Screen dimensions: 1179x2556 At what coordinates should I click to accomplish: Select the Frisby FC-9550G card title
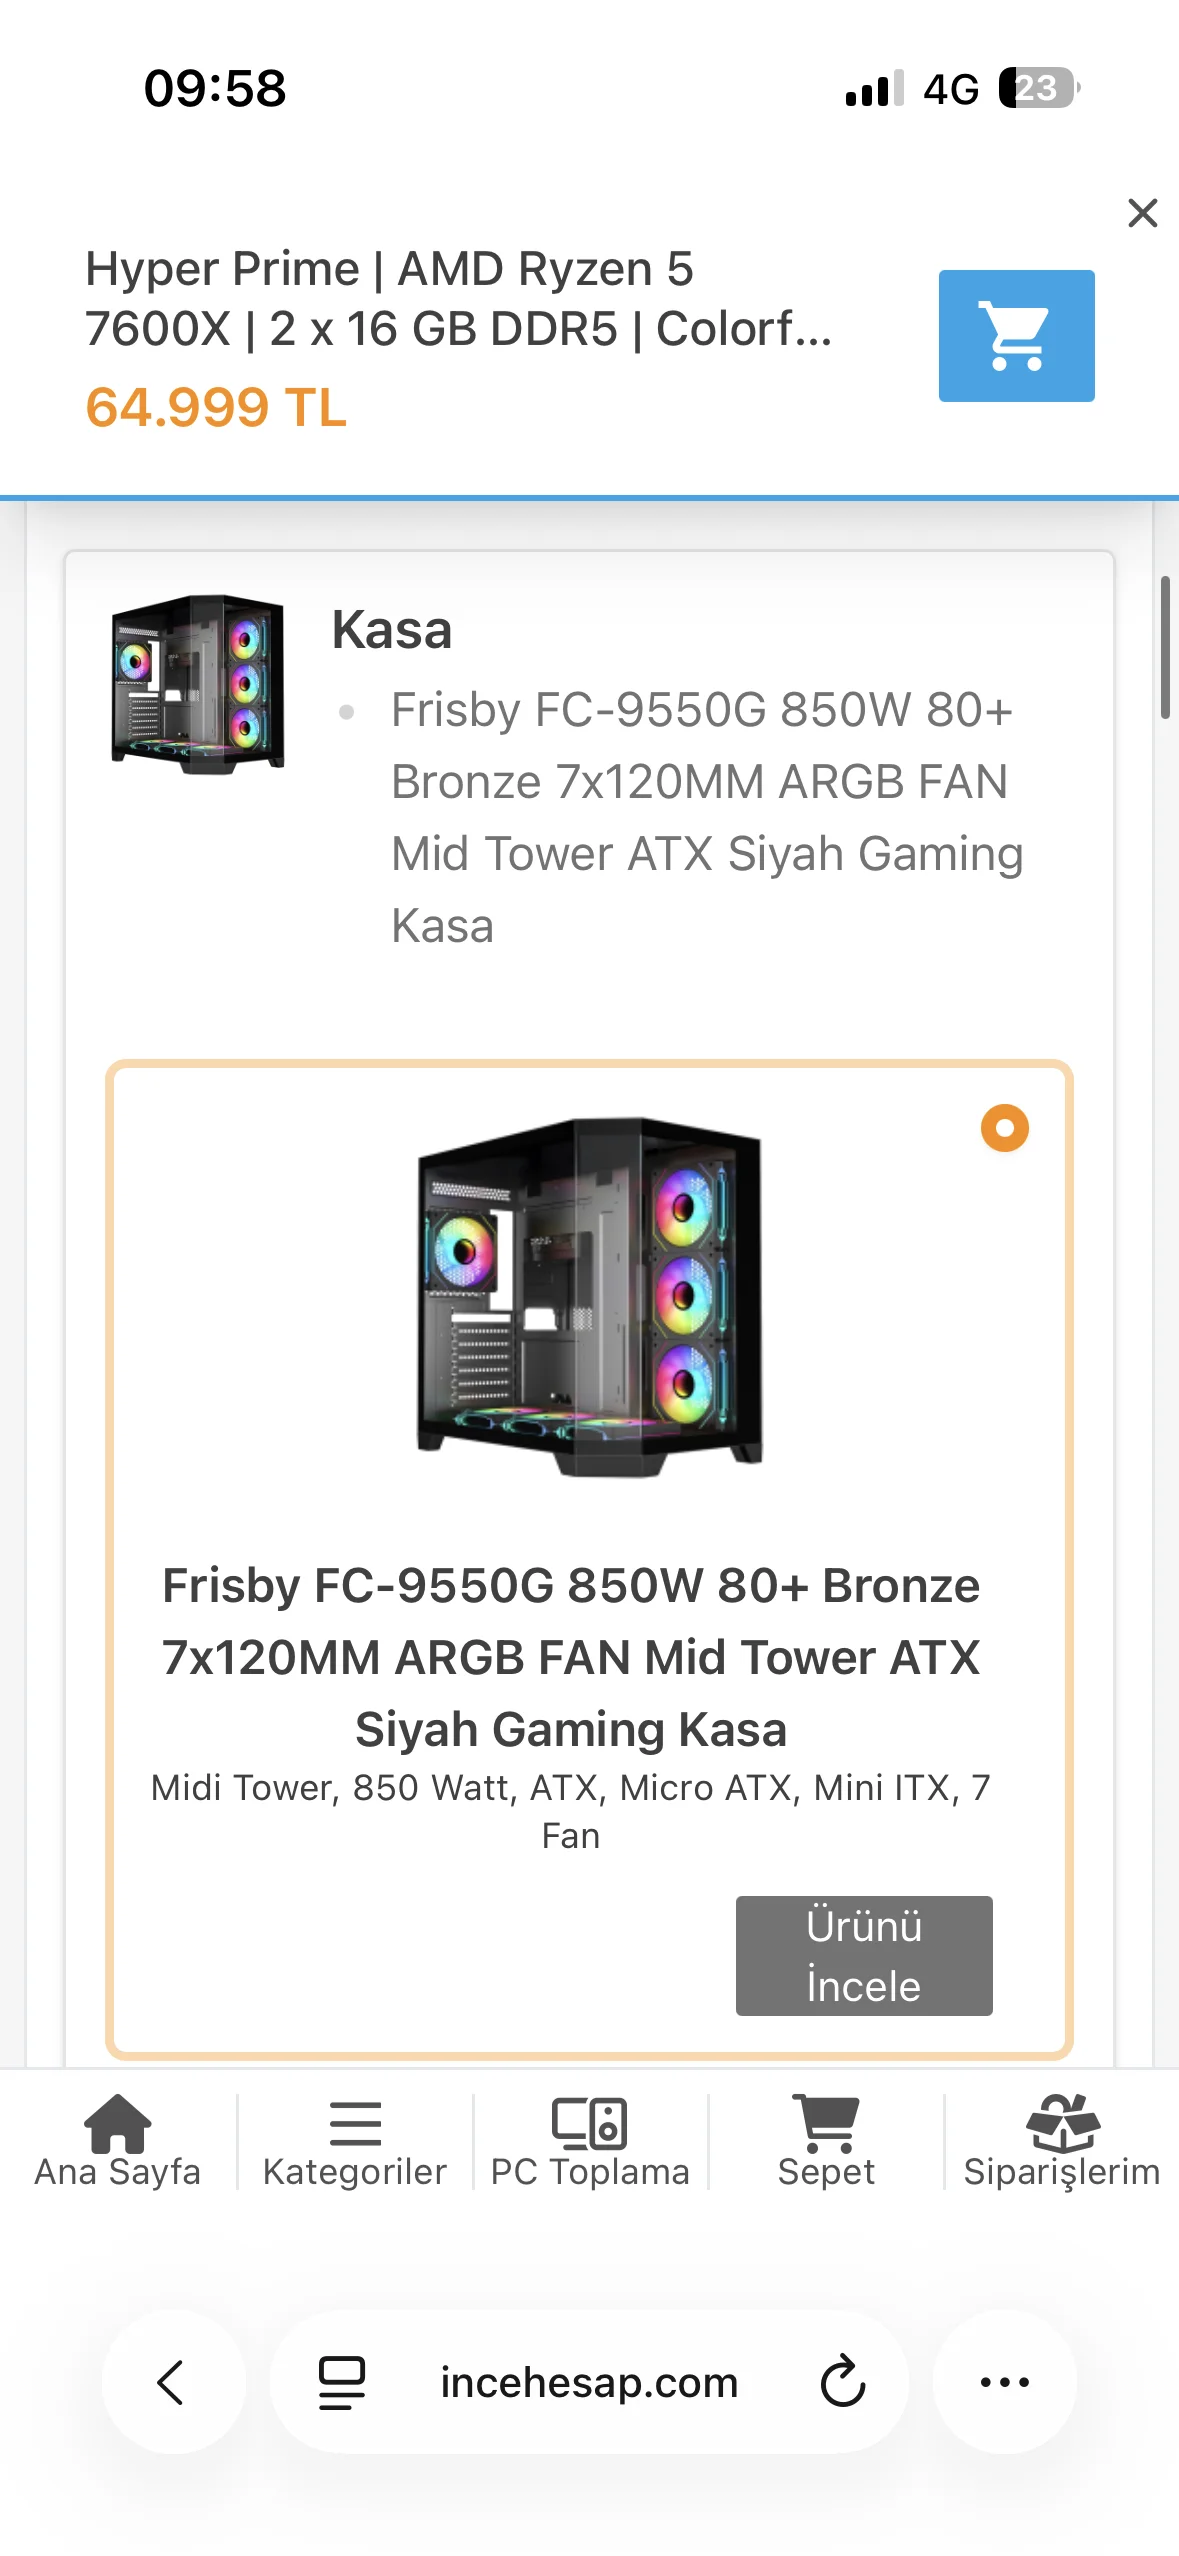tap(571, 1657)
